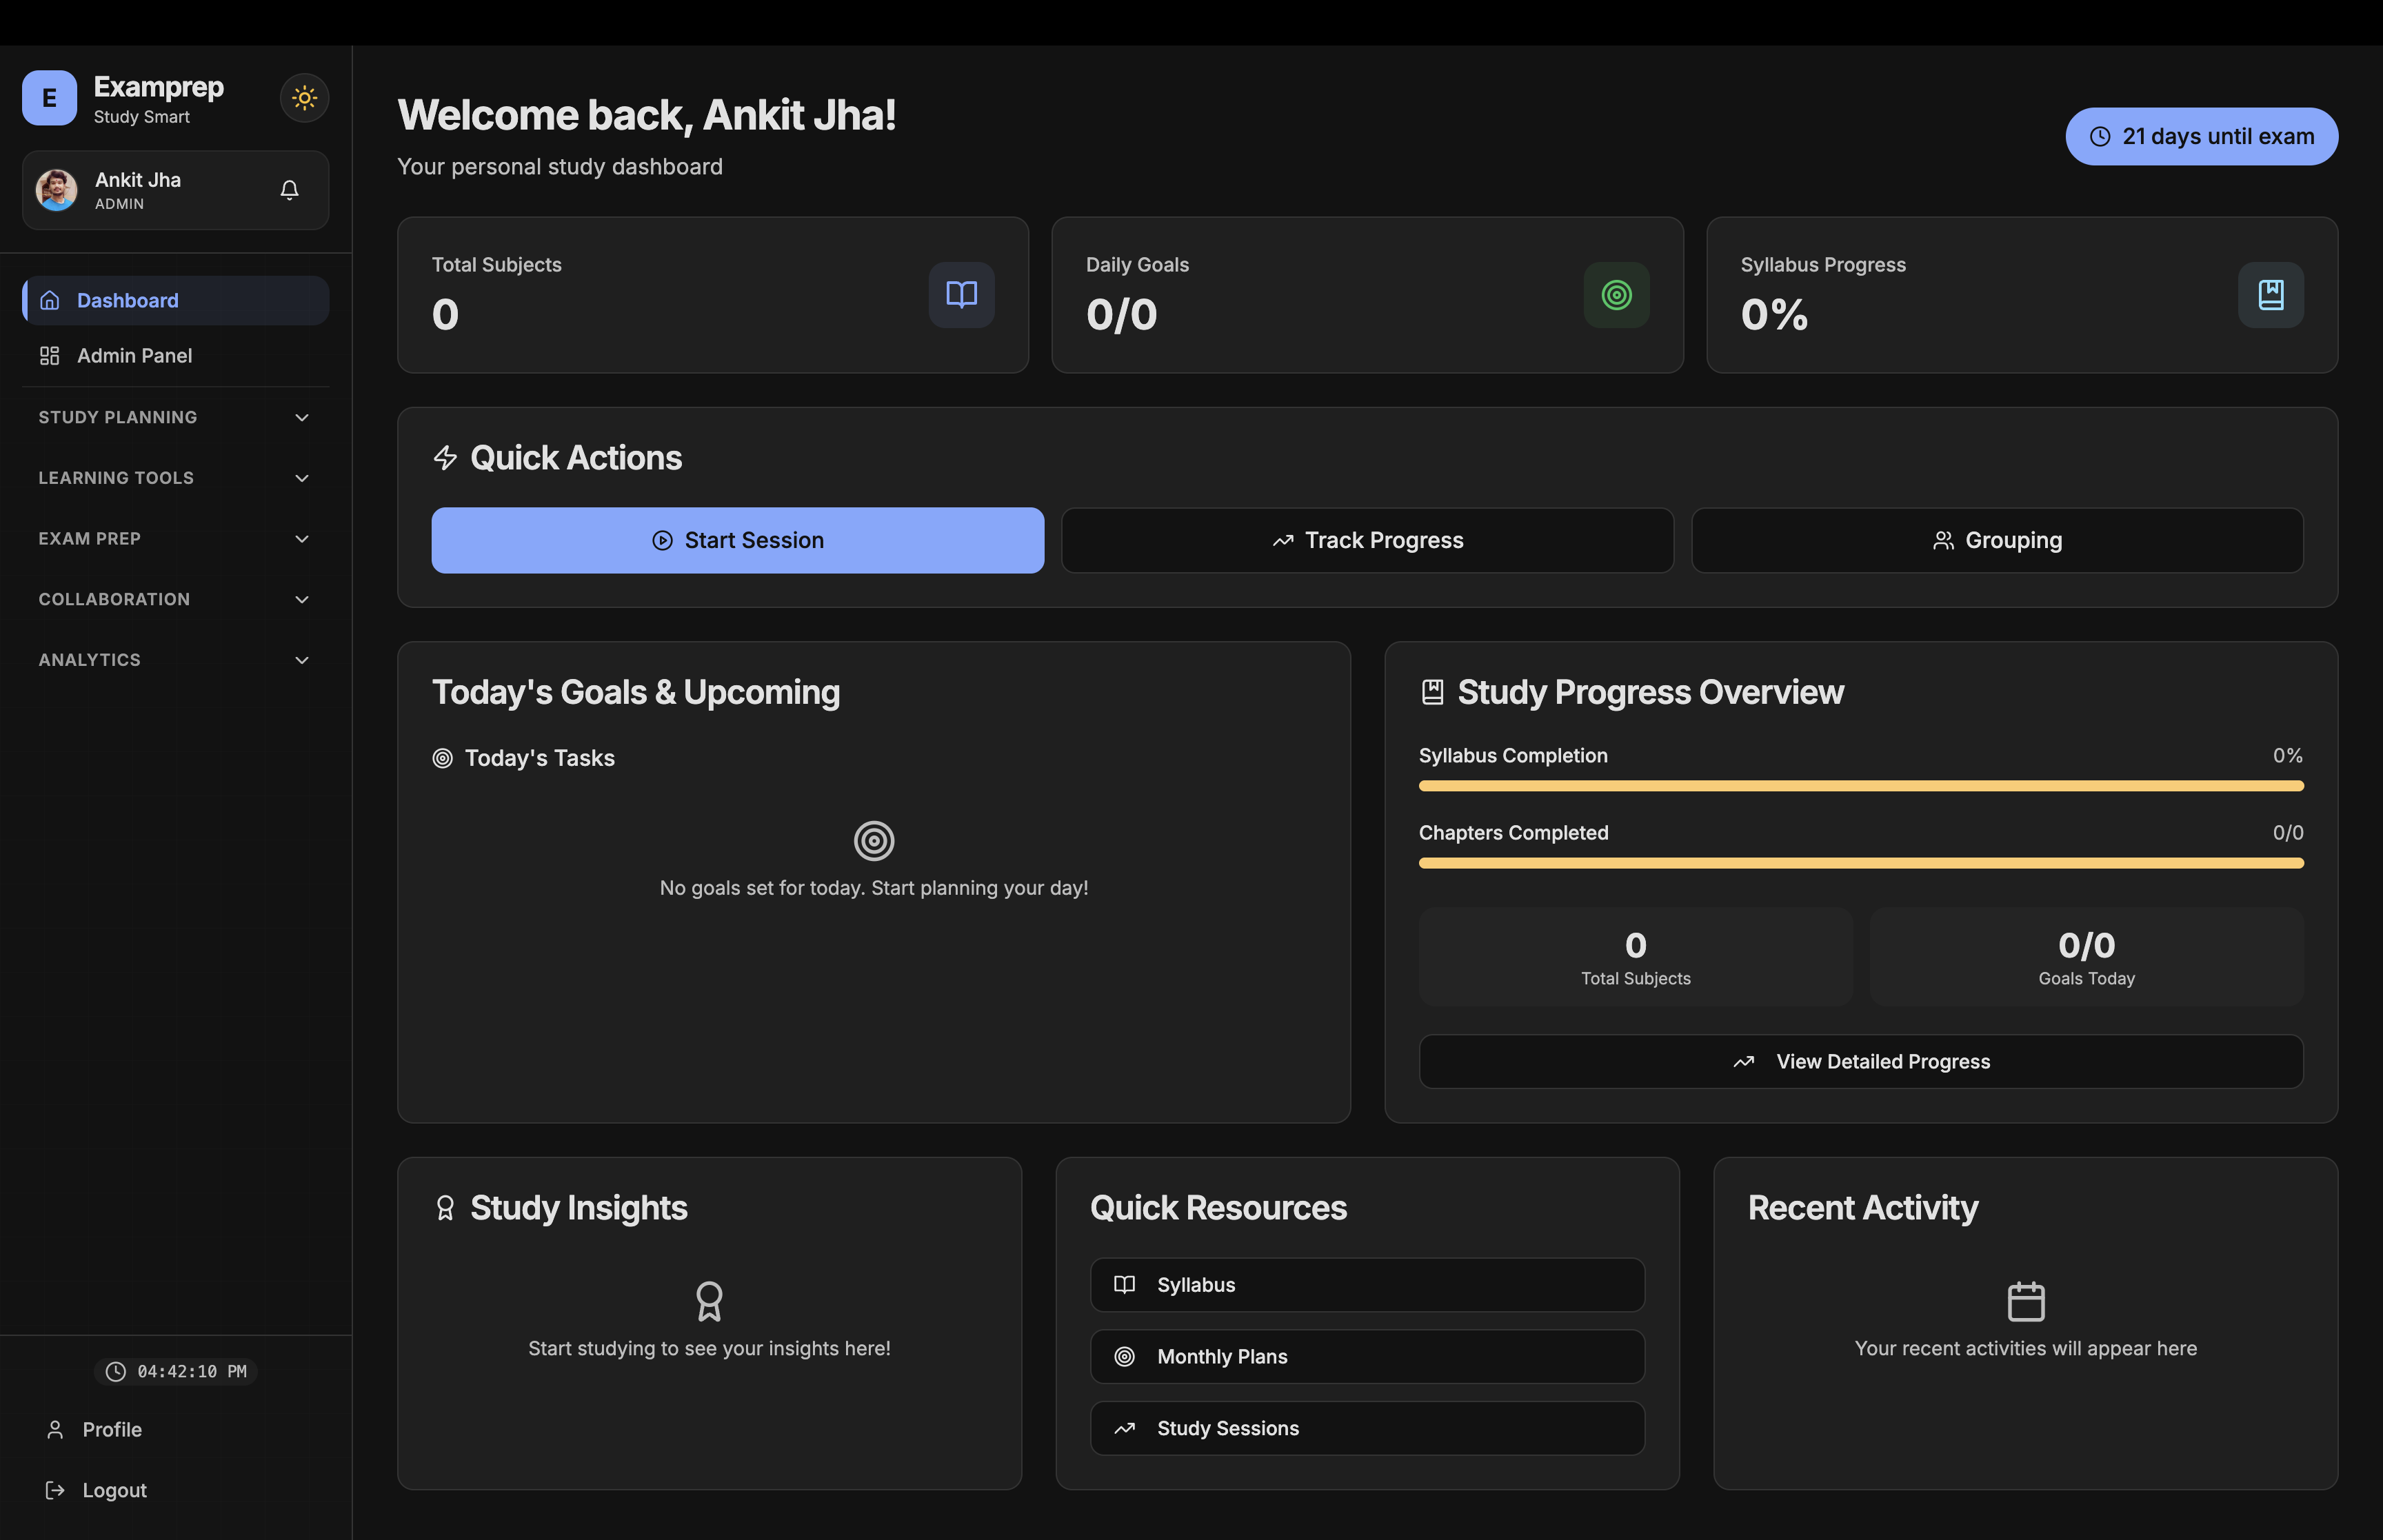This screenshot has height=1540, width=2383.
Task: Open the Dashboard from the sidebar
Action: (127, 300)
